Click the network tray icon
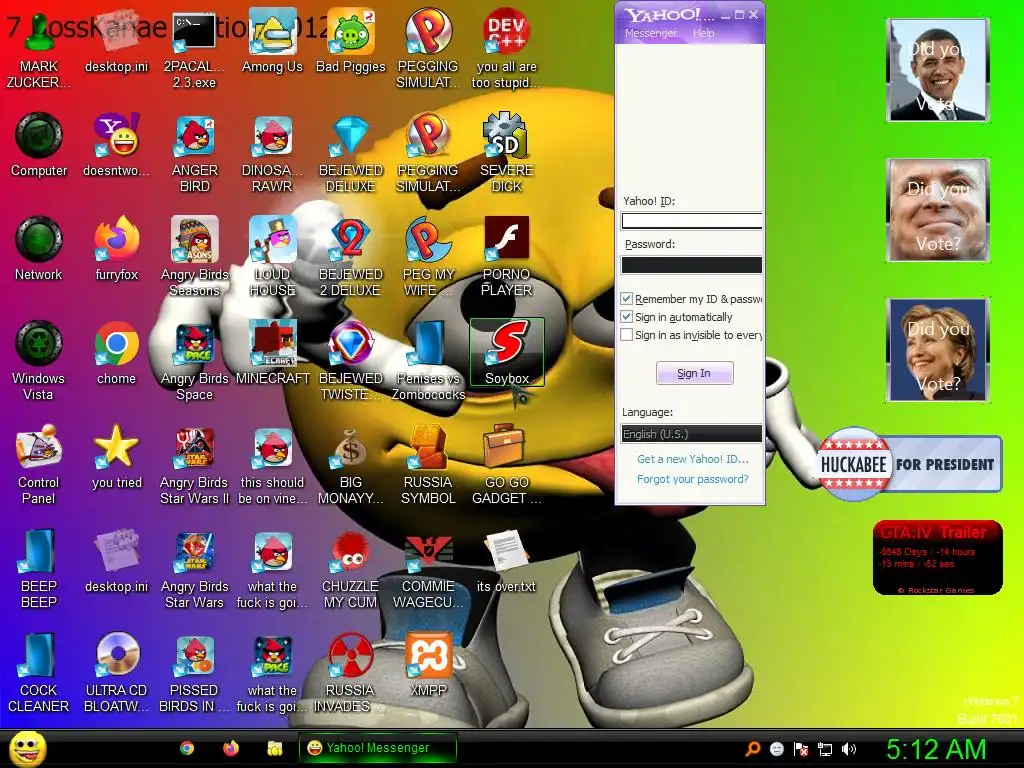Viewport: 1024px width, 768px height. (x=825, y=749)
